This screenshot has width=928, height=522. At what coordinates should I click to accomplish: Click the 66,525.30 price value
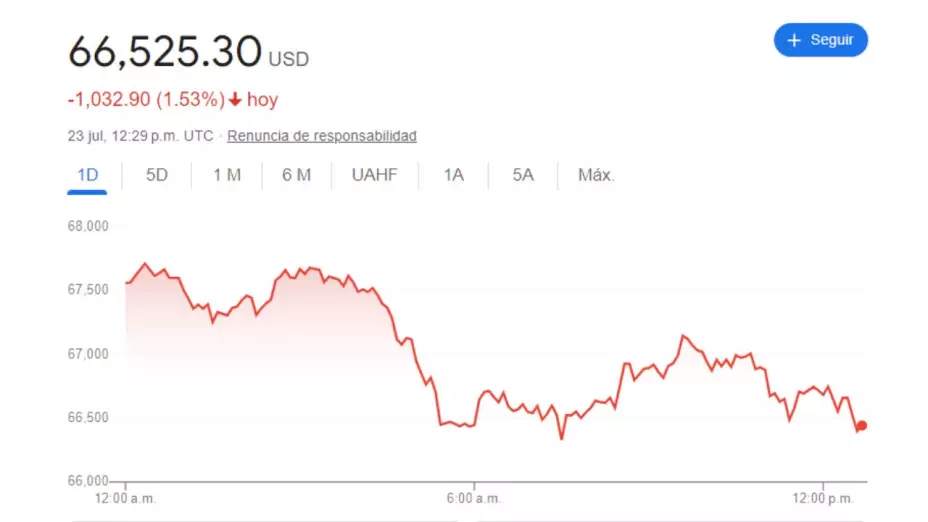pyautogui.click(x=165, y=52)
